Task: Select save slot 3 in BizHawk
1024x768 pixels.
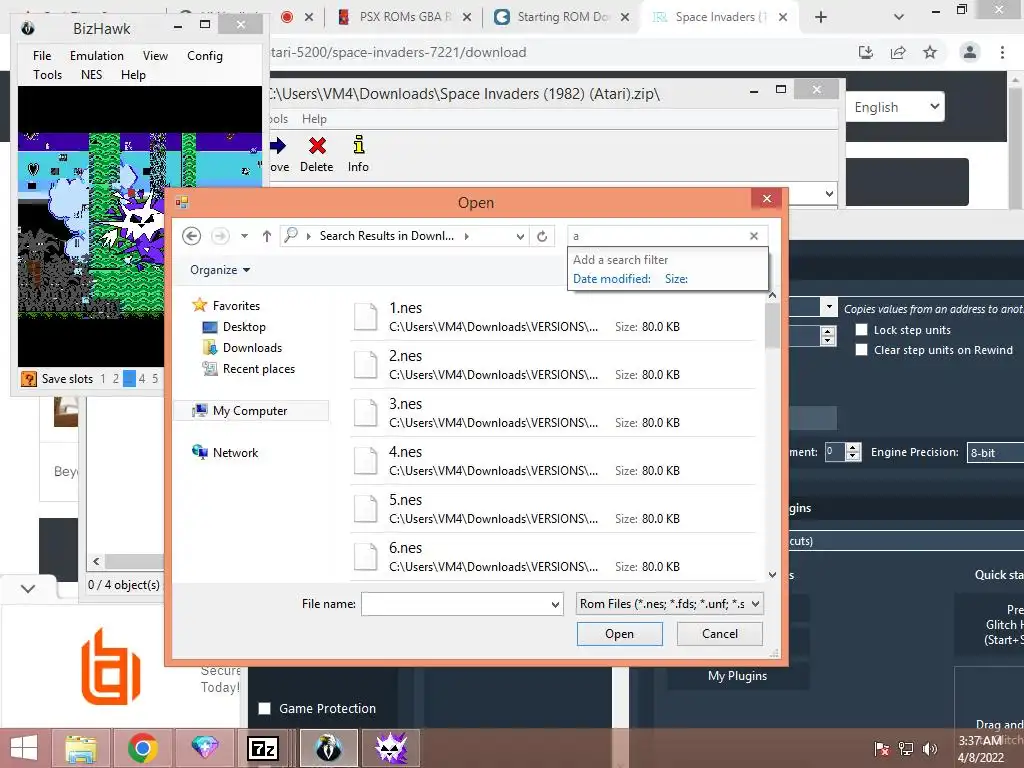Action: tap(129, 379)
